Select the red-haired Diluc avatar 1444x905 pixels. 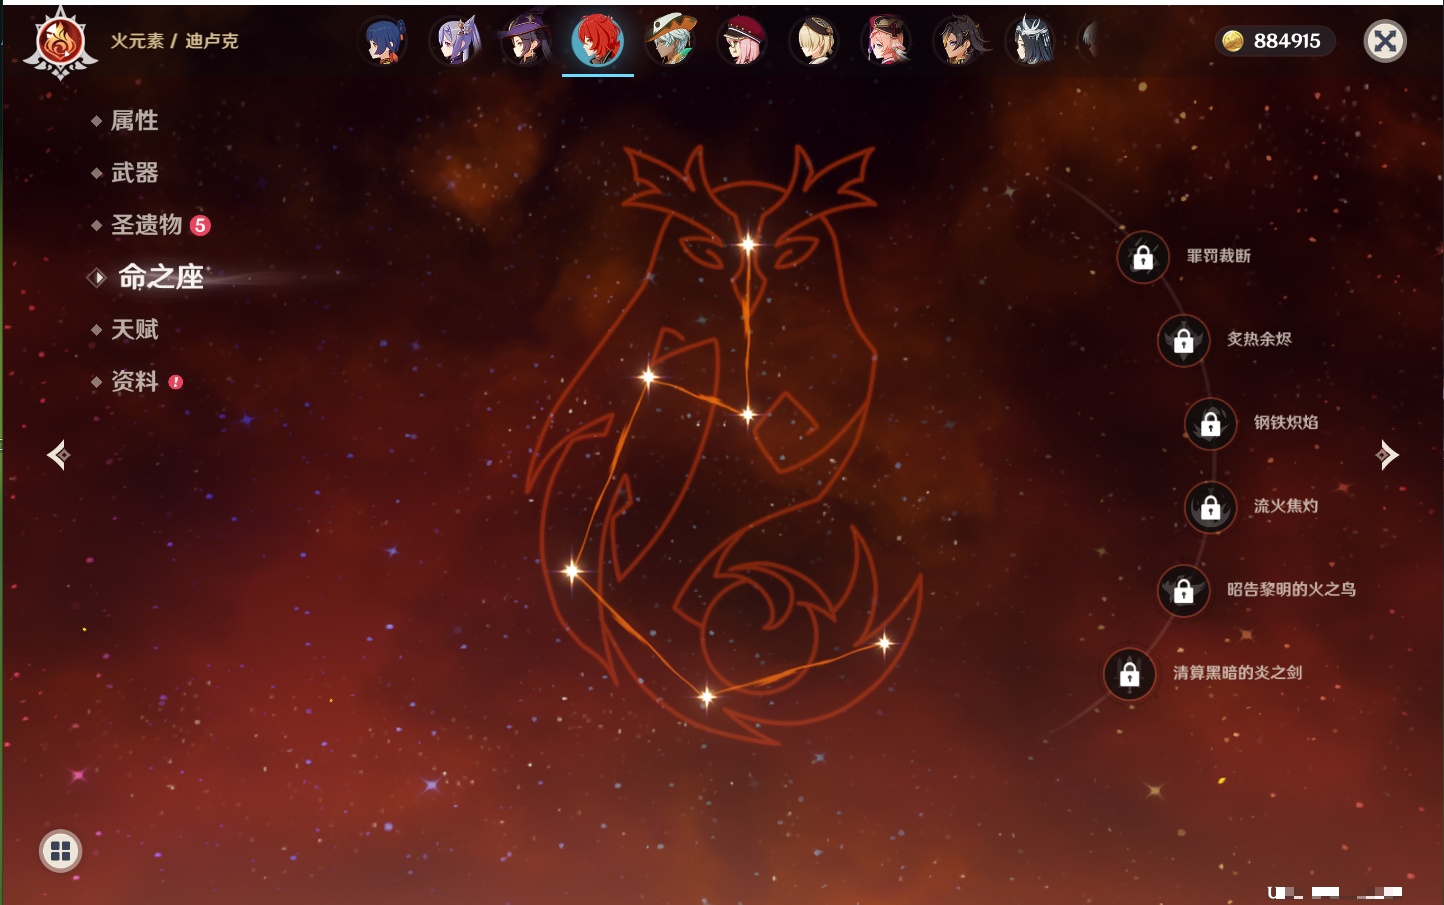click(598, 41)
